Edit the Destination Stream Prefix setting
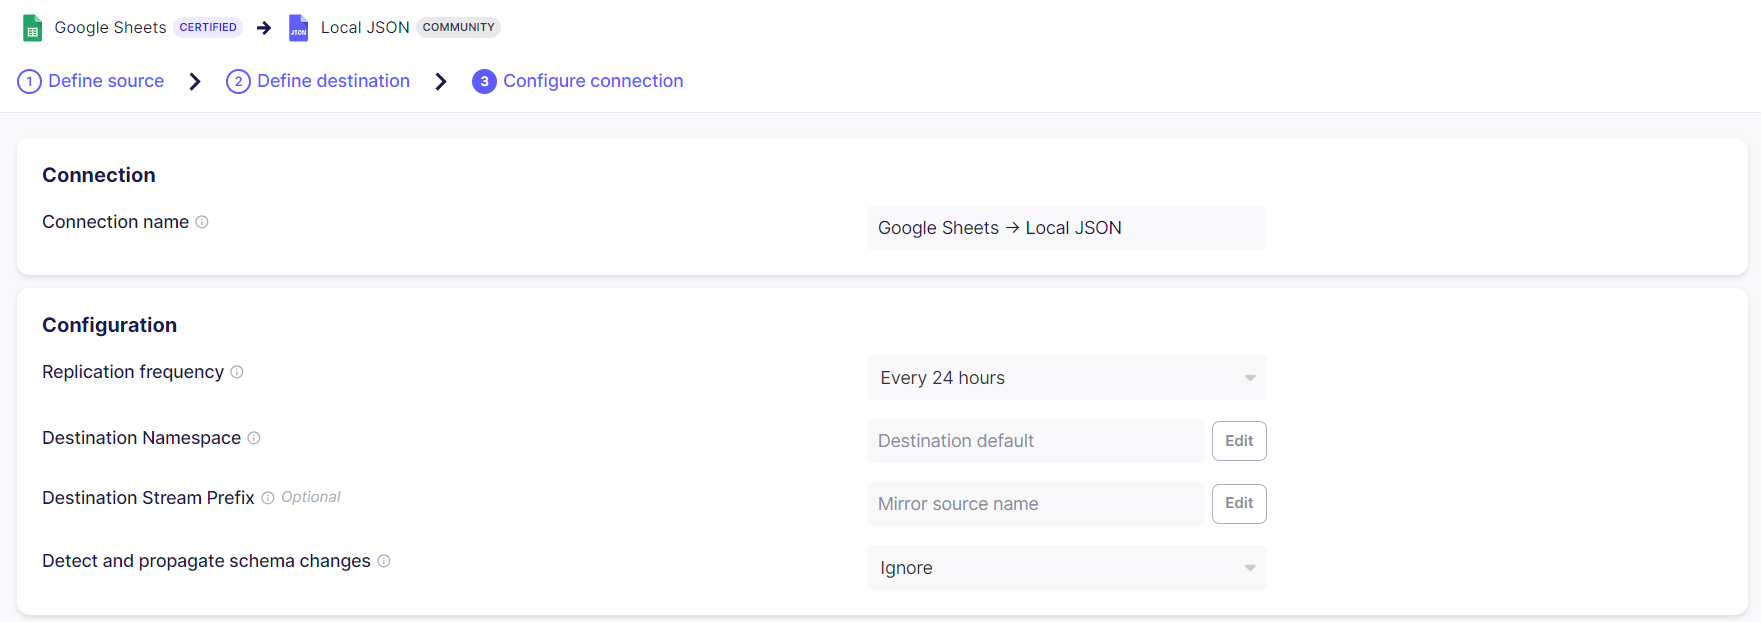Screen dimensions: 1761x622 pyautogui.click(x=1238, y=504)
